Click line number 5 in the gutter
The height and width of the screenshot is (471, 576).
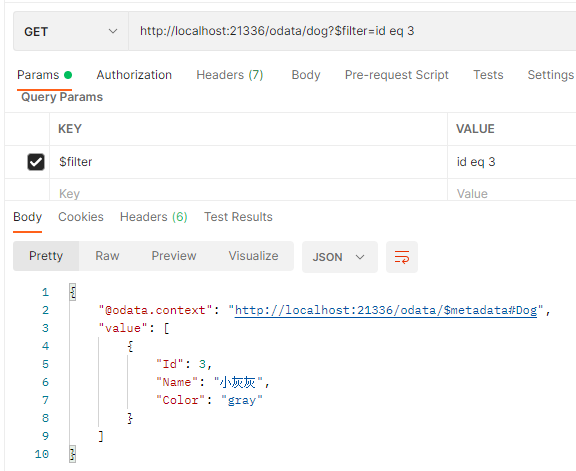[x=45, y=364]
